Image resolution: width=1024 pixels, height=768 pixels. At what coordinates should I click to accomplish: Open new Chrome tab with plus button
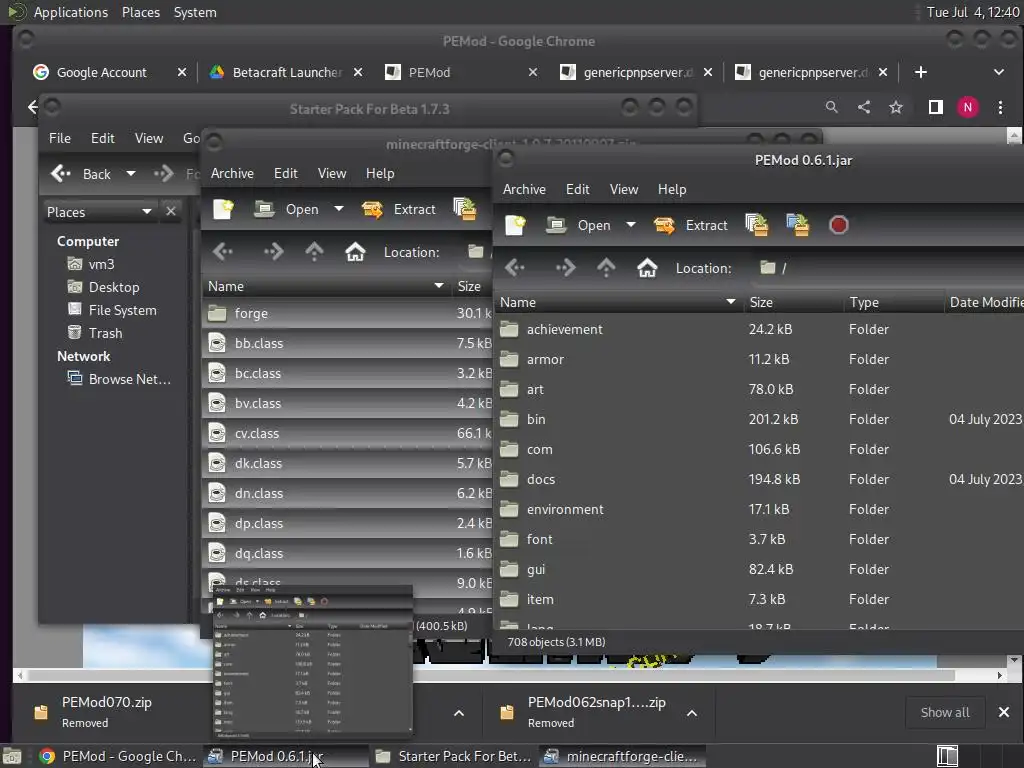(921, 72)
